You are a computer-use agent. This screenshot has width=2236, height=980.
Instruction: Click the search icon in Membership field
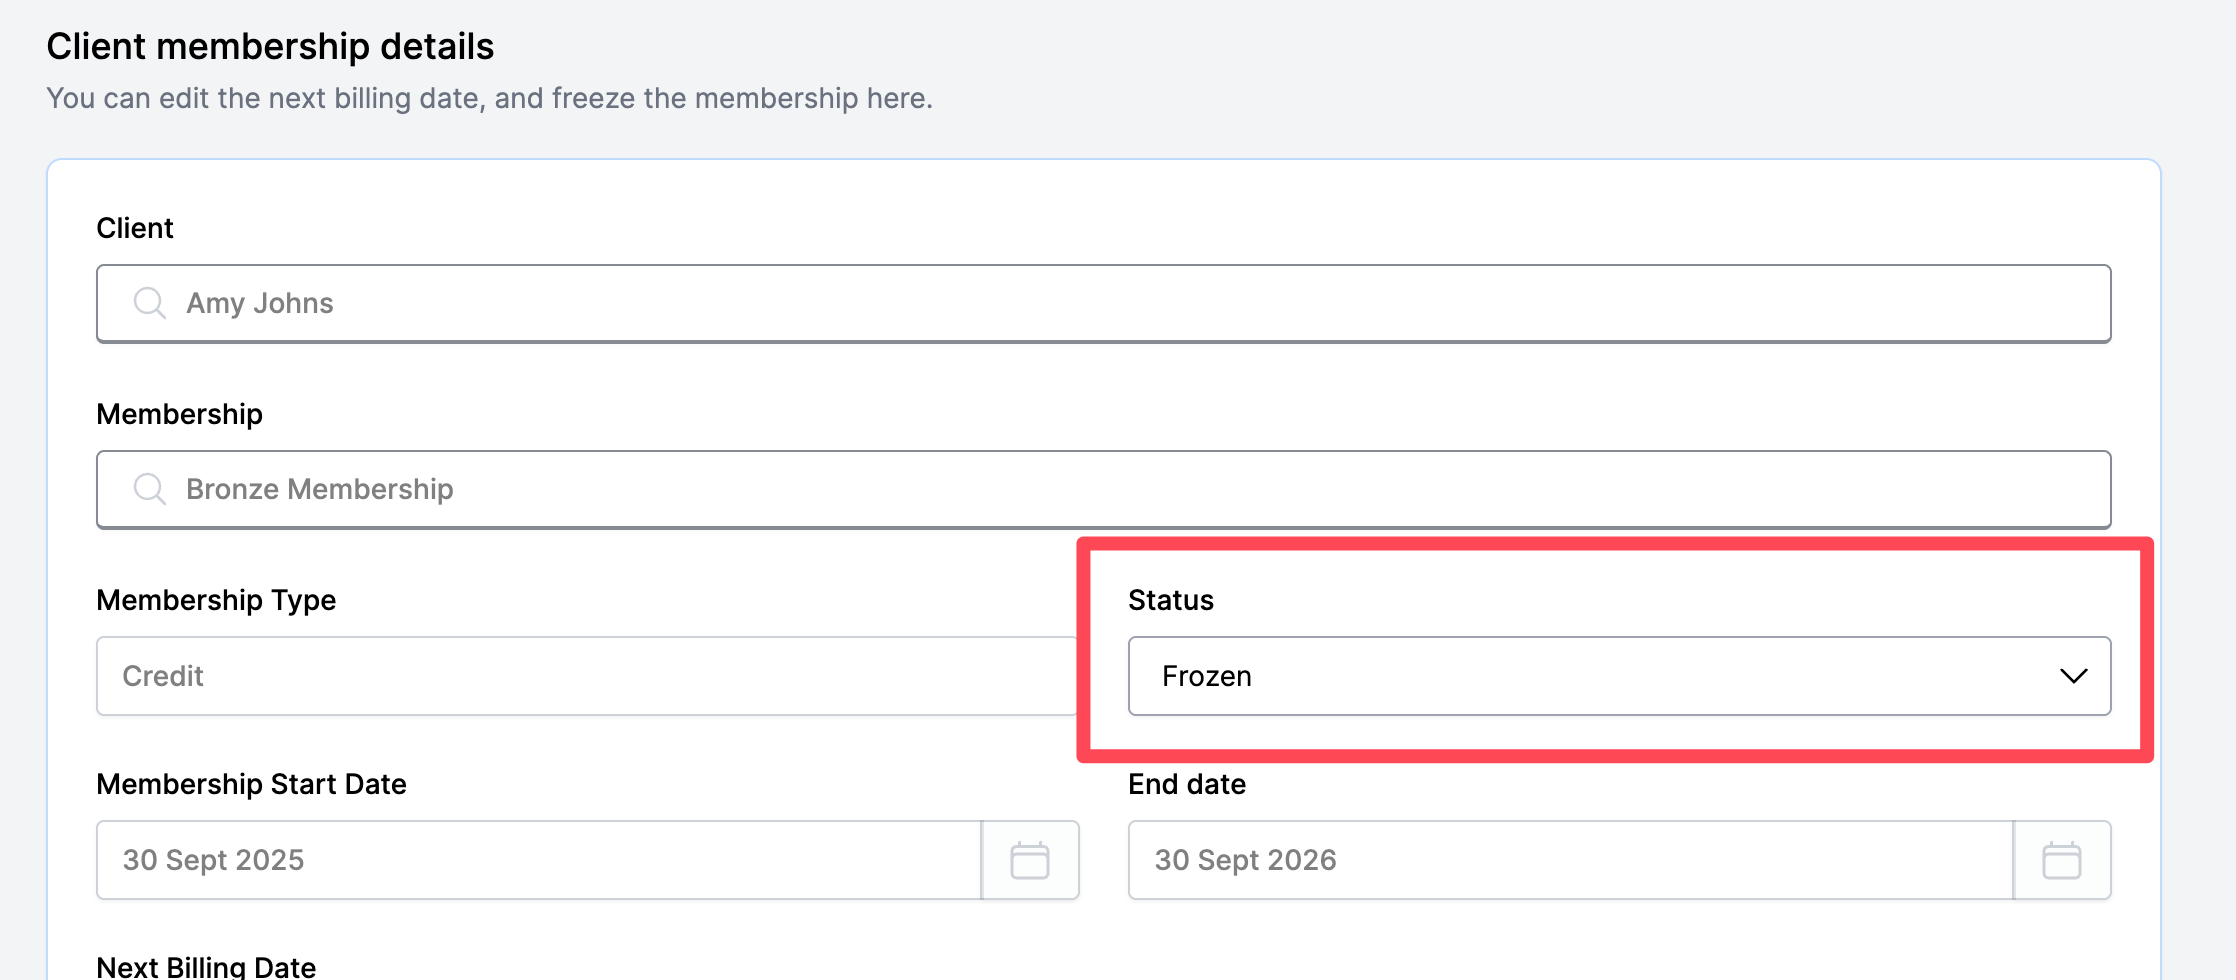pos(149,489)
